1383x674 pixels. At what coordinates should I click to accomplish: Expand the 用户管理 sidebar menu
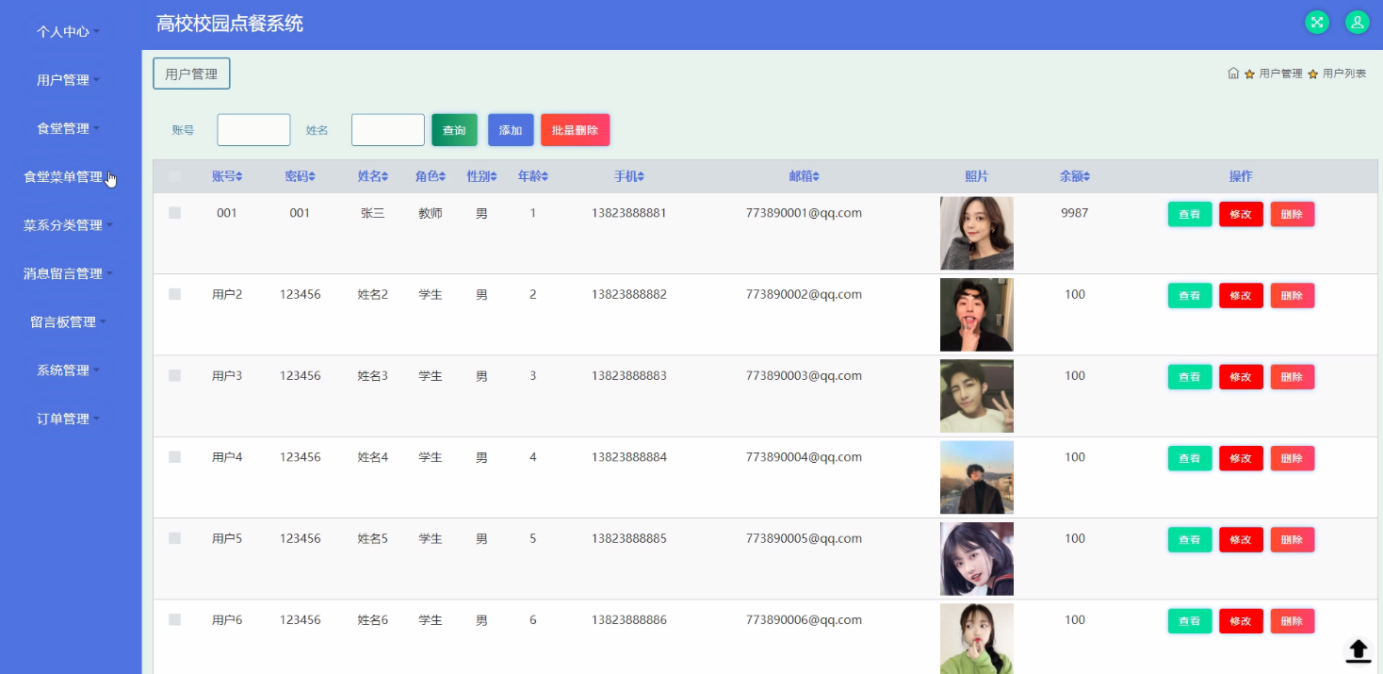69,80
